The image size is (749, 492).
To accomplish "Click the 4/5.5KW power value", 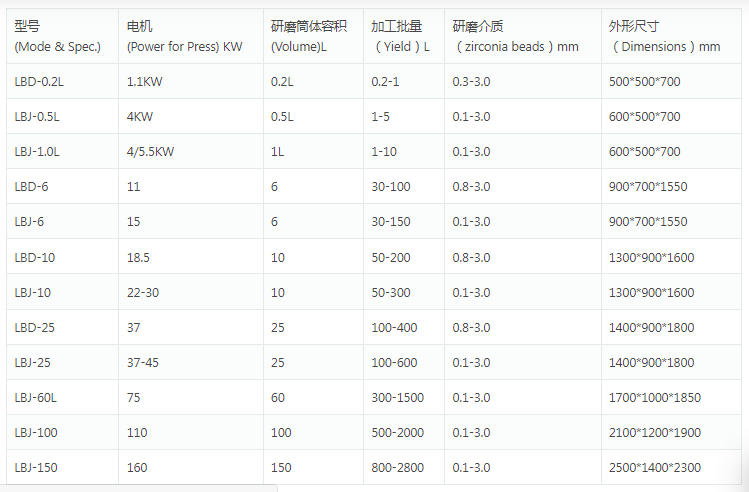I will 151,151.
